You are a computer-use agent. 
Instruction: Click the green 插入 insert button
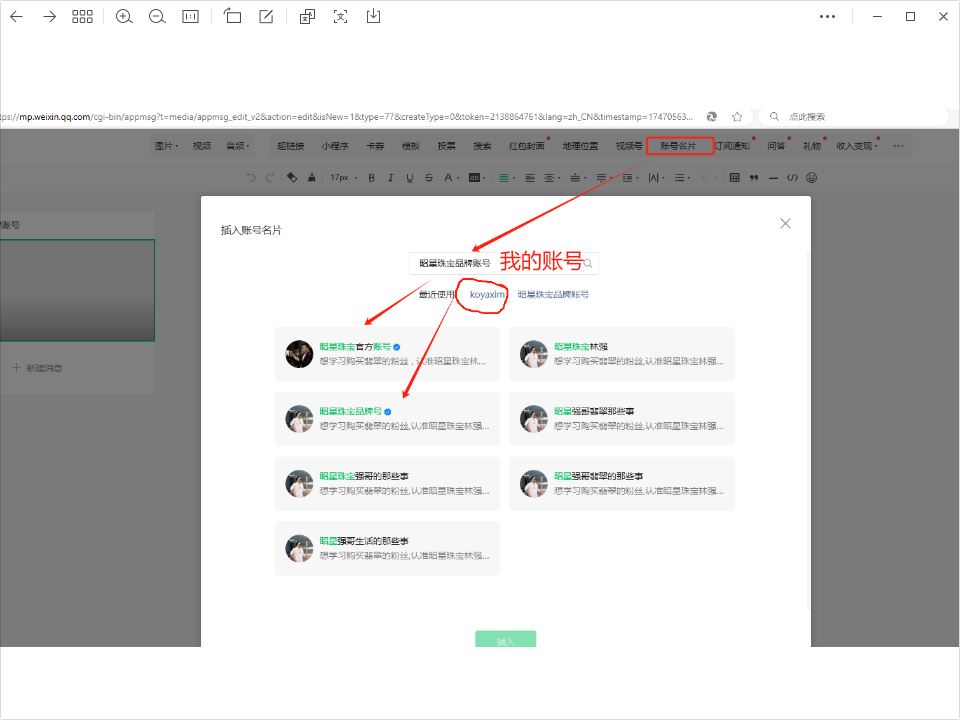click(506, 639)
